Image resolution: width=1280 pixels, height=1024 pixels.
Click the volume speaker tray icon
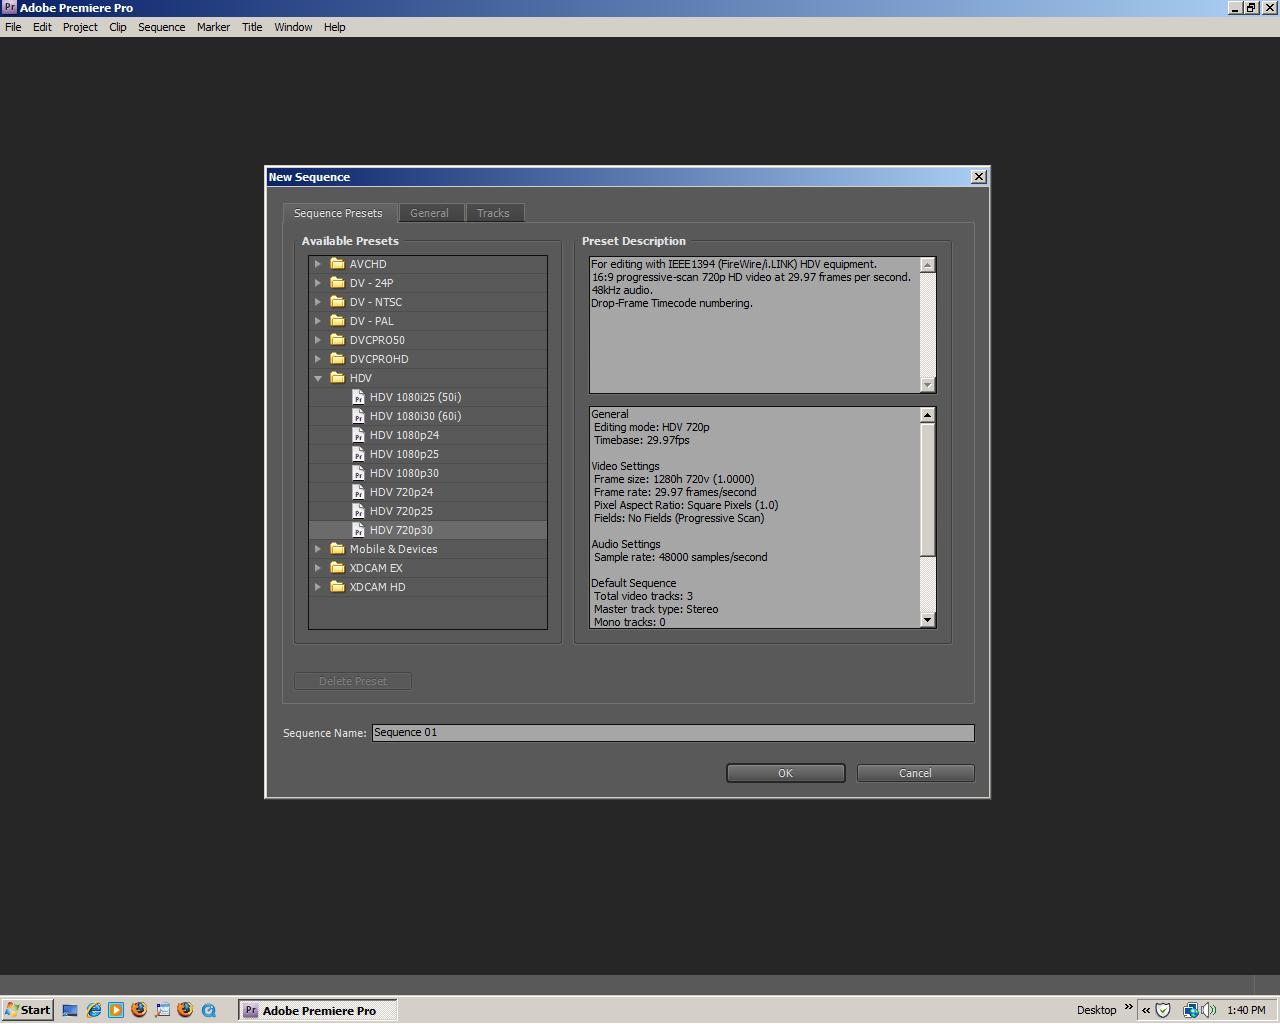pos(1208,1010)
